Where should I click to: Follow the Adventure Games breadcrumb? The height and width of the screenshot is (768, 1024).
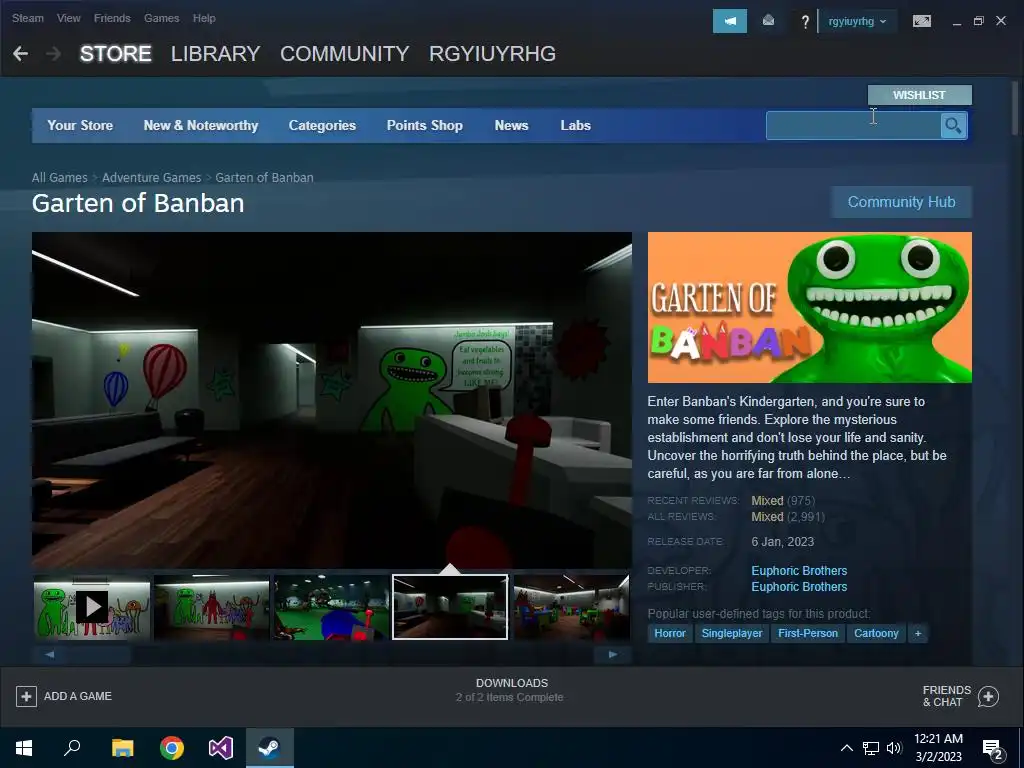(x=152, y=178)
